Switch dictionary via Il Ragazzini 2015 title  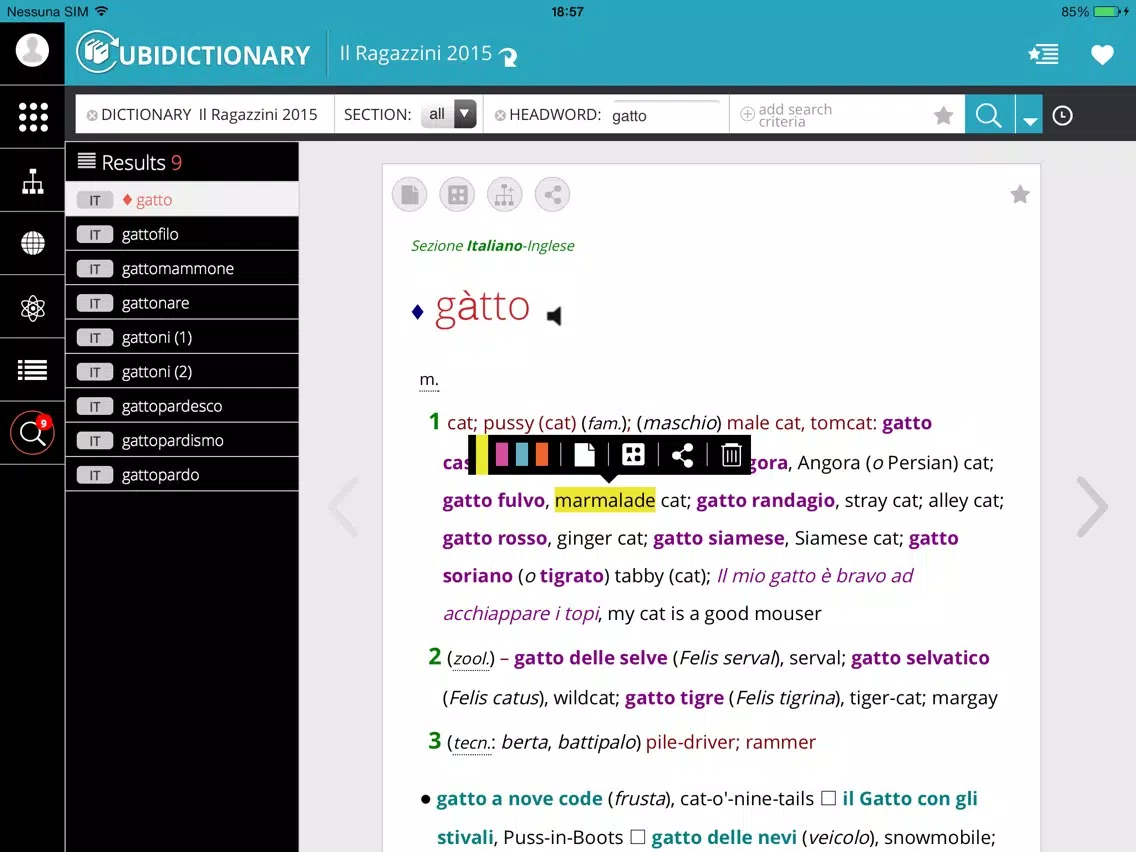click(428, 54)
